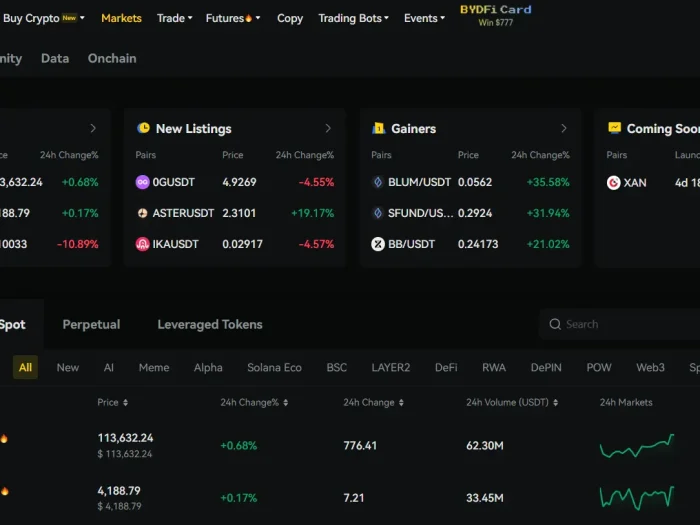Open the first row's 24h market chart
The height and width of the screenshot is (525, 700).
click(x=636, y=446)
